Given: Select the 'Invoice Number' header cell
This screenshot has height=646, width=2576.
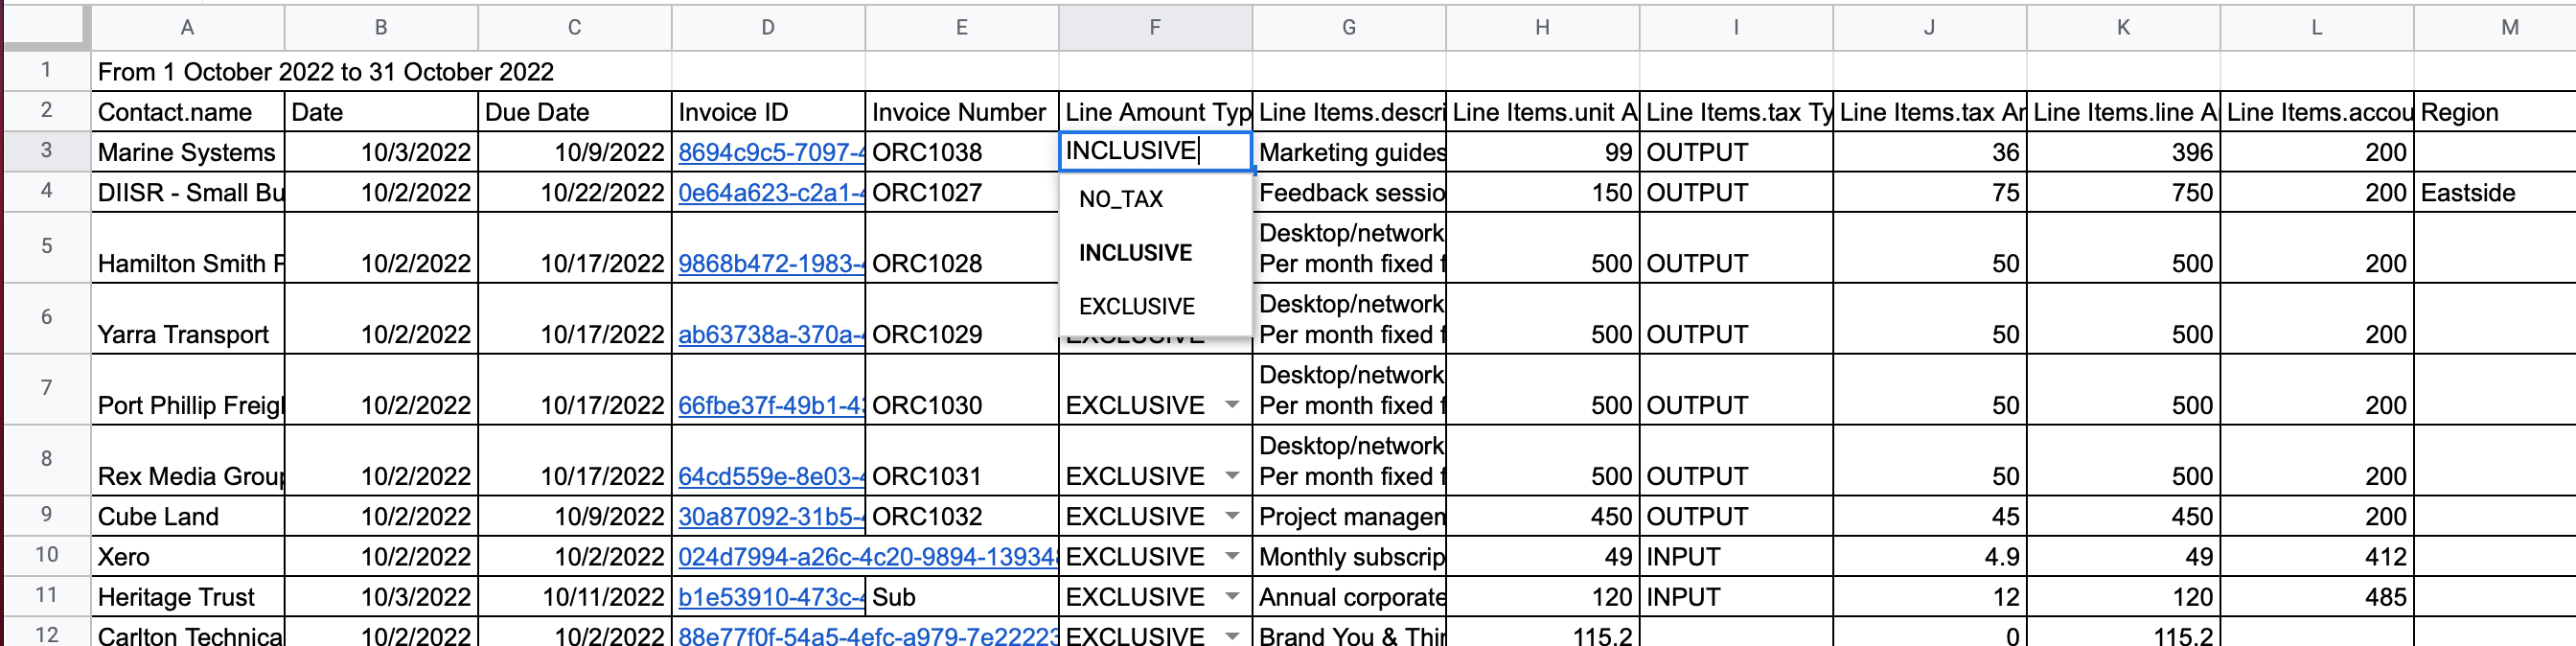Looking at the screenshot, I should pyautogui.click(x=962, y=112).
